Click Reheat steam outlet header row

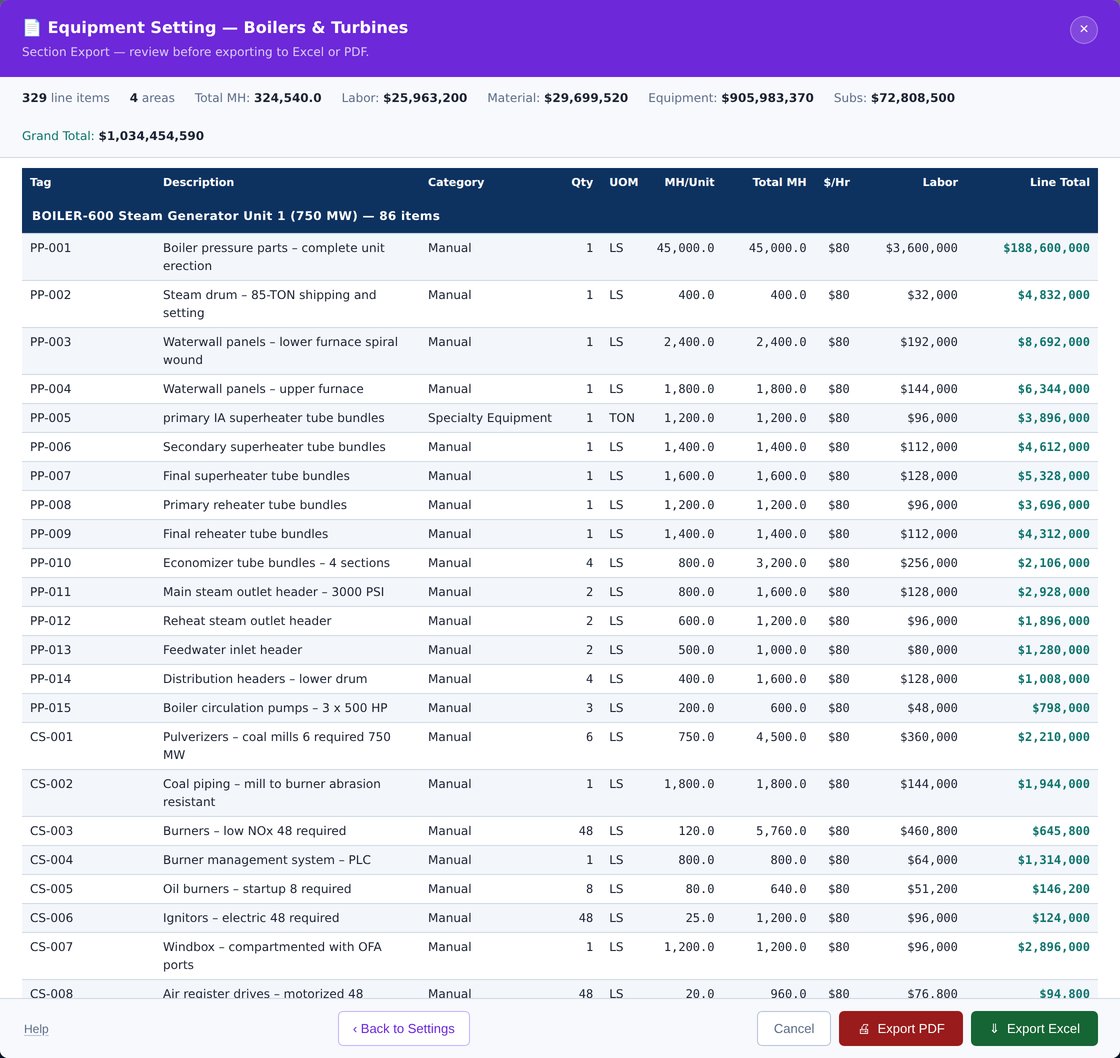point(559,621)
